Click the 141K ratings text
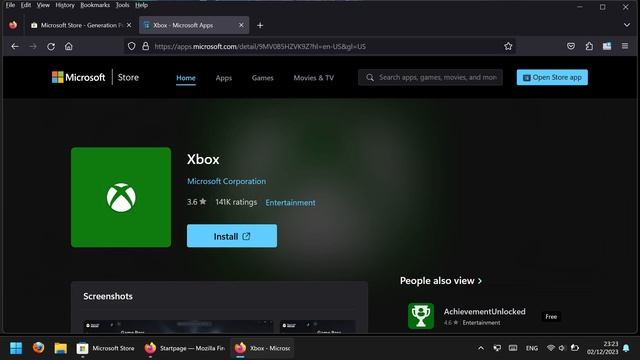The width and height of the screenshot is (640, 360). click(236, 202)
